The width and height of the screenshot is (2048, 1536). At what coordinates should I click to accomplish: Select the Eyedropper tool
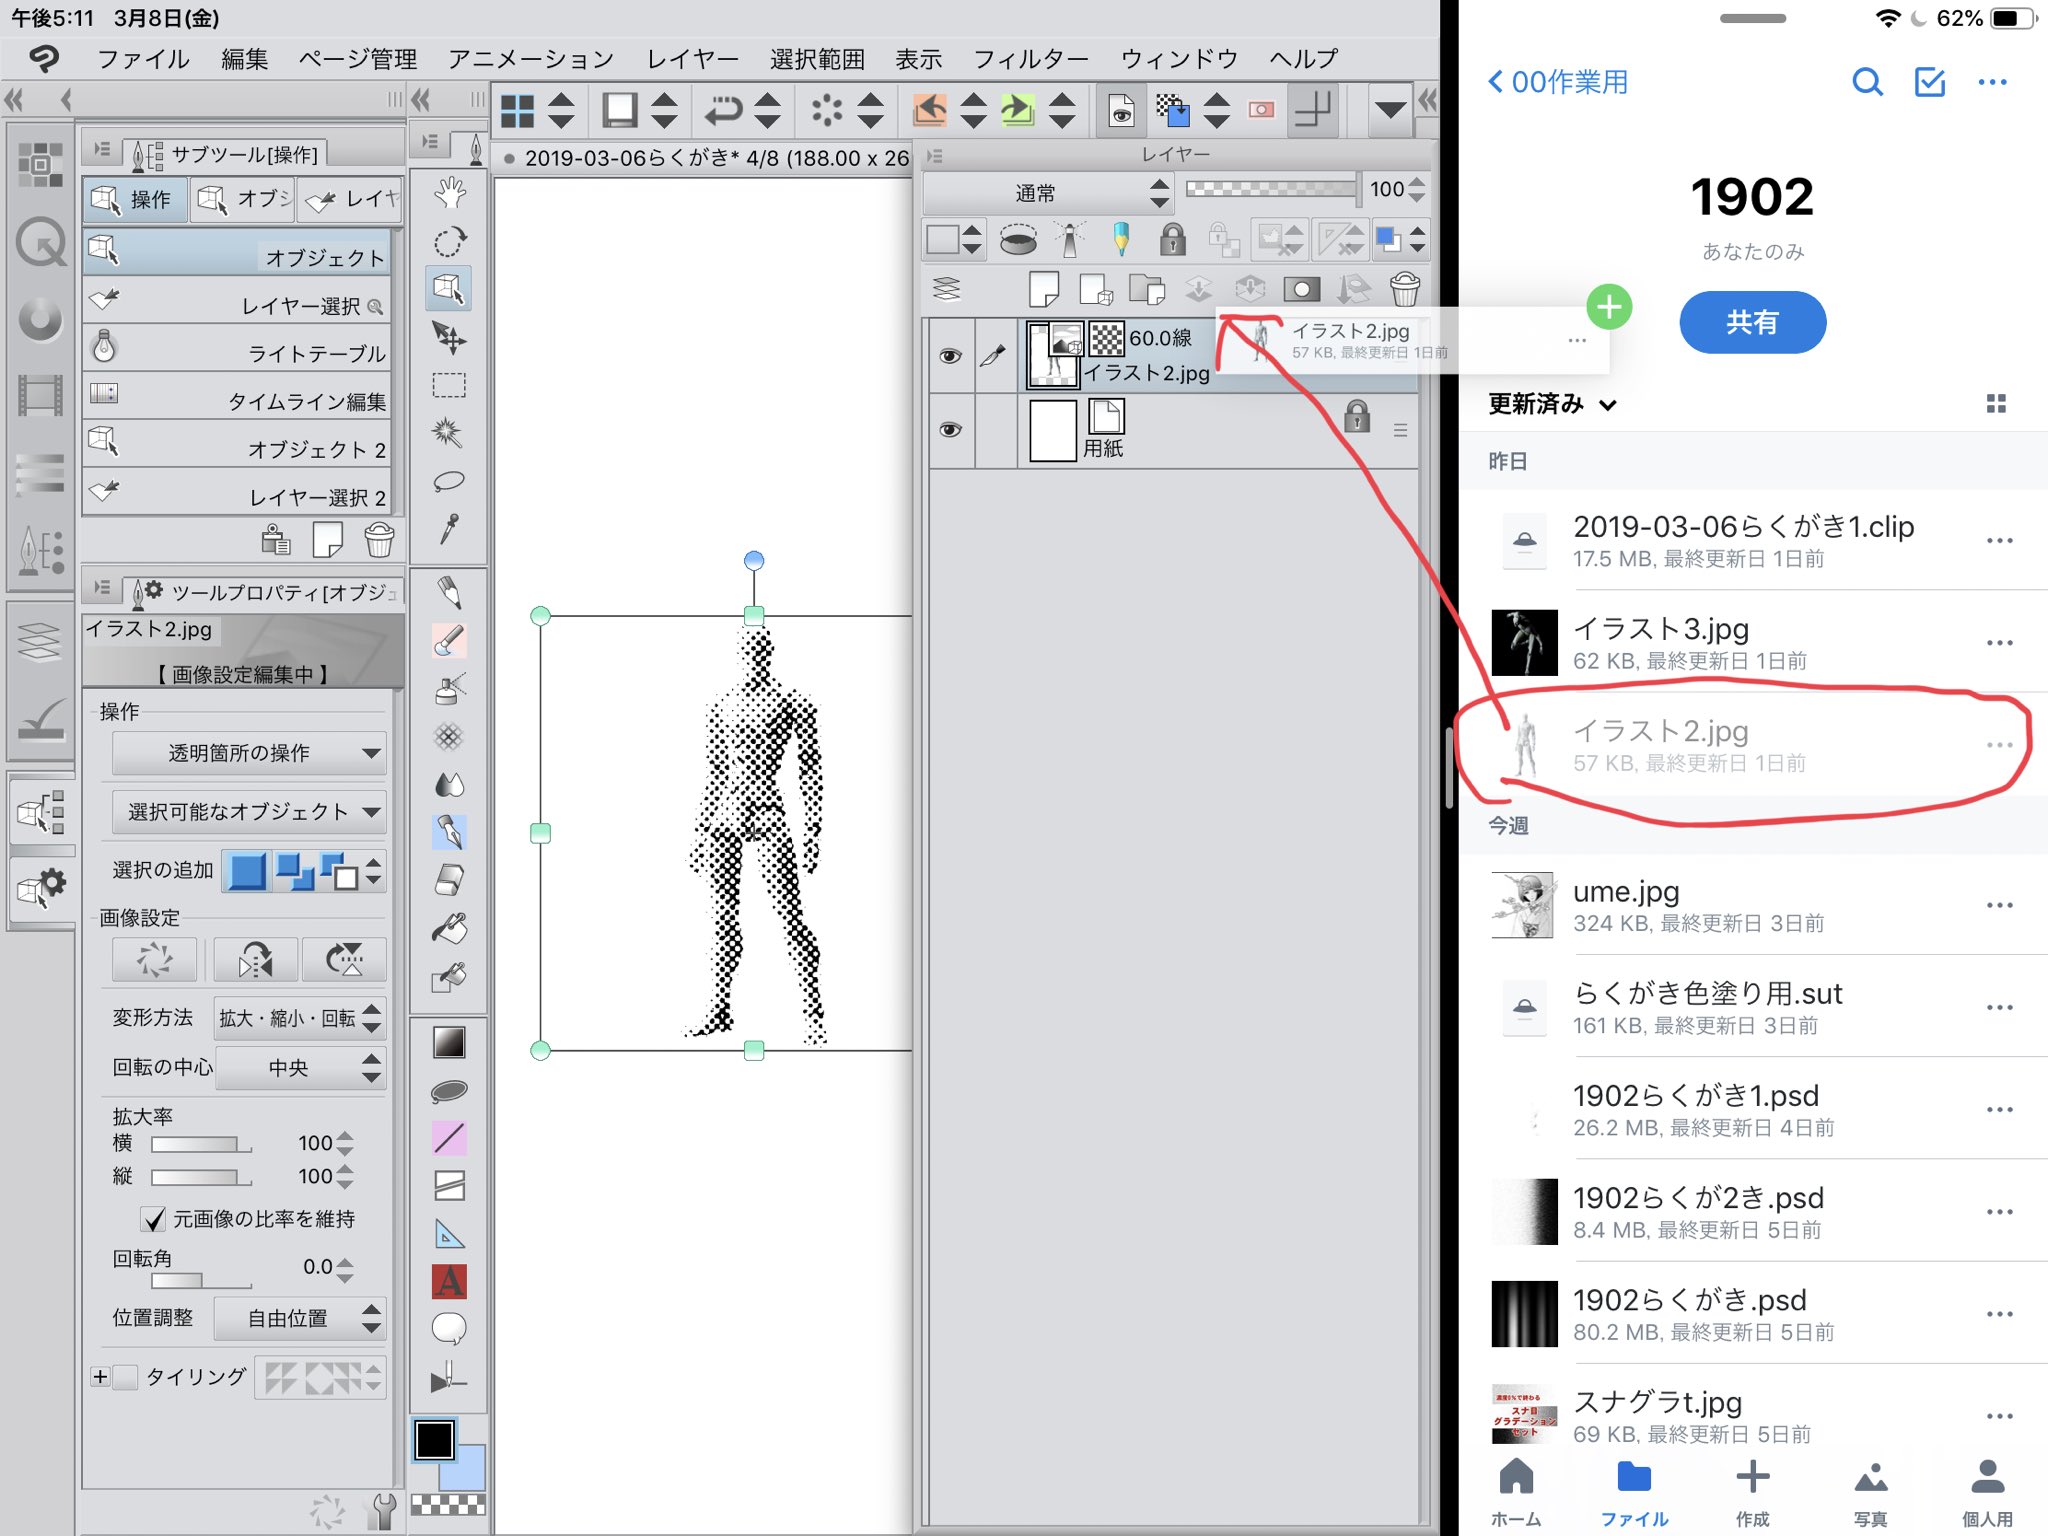click(449, 529)
